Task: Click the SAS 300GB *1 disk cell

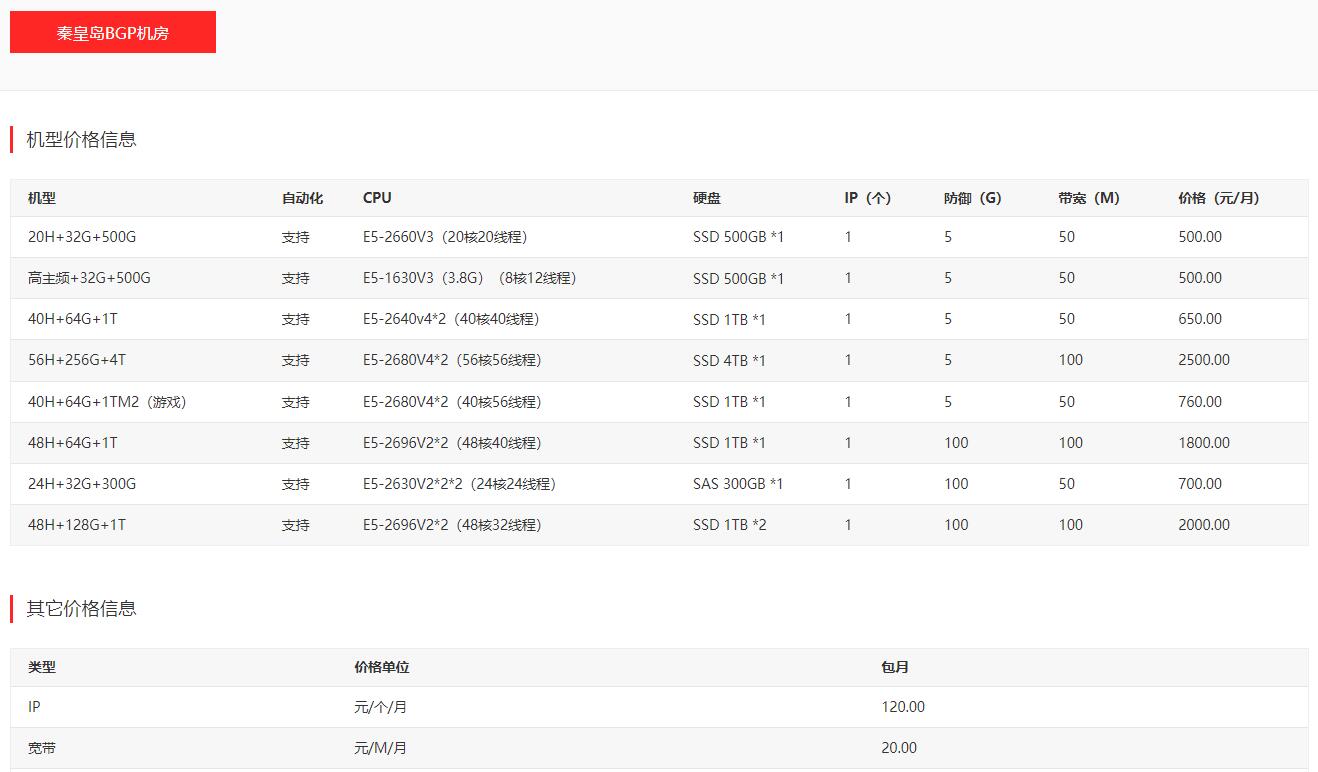Action: point(738,484)
